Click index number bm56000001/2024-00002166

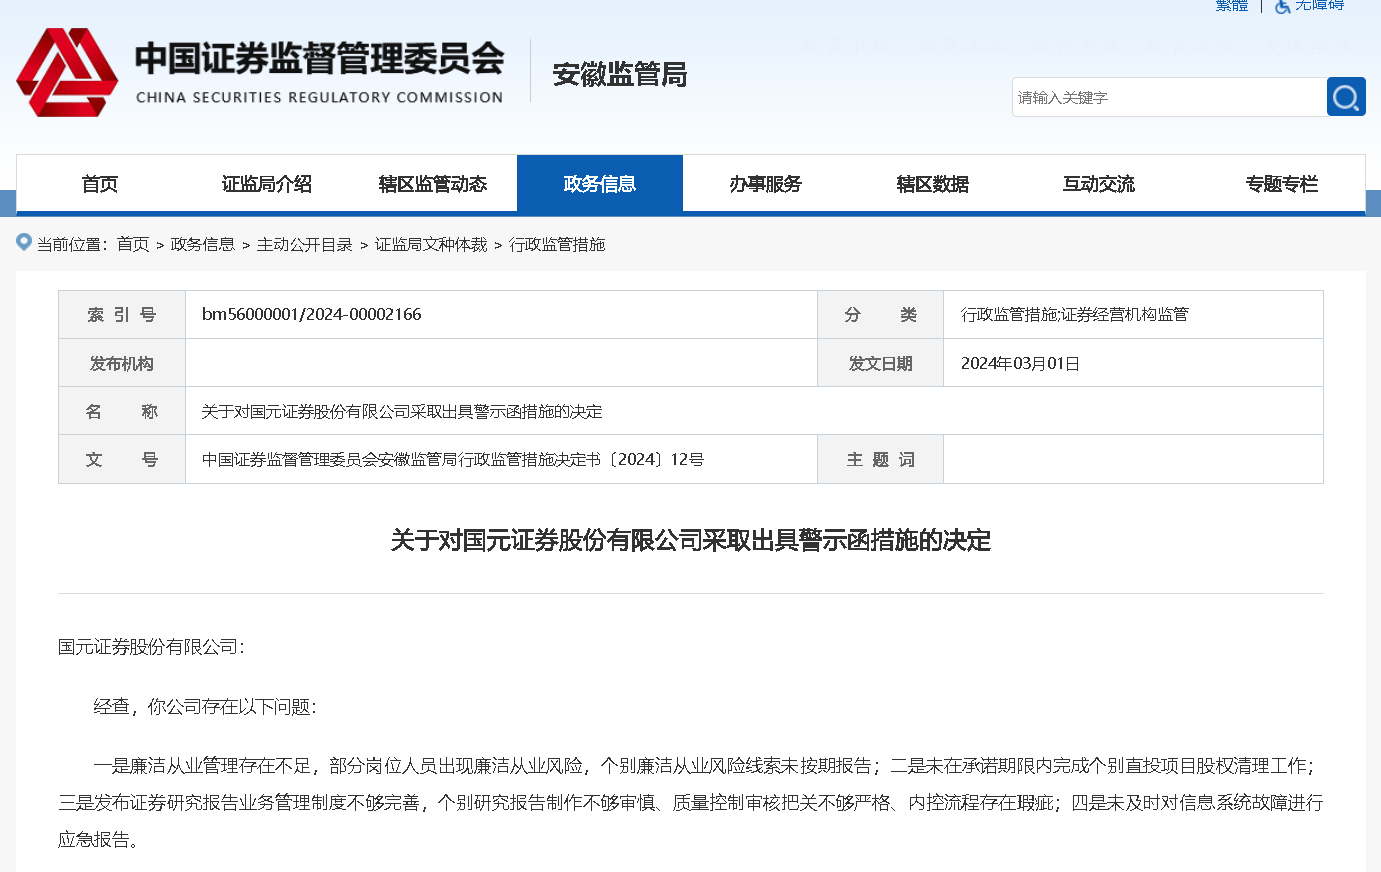312,314
